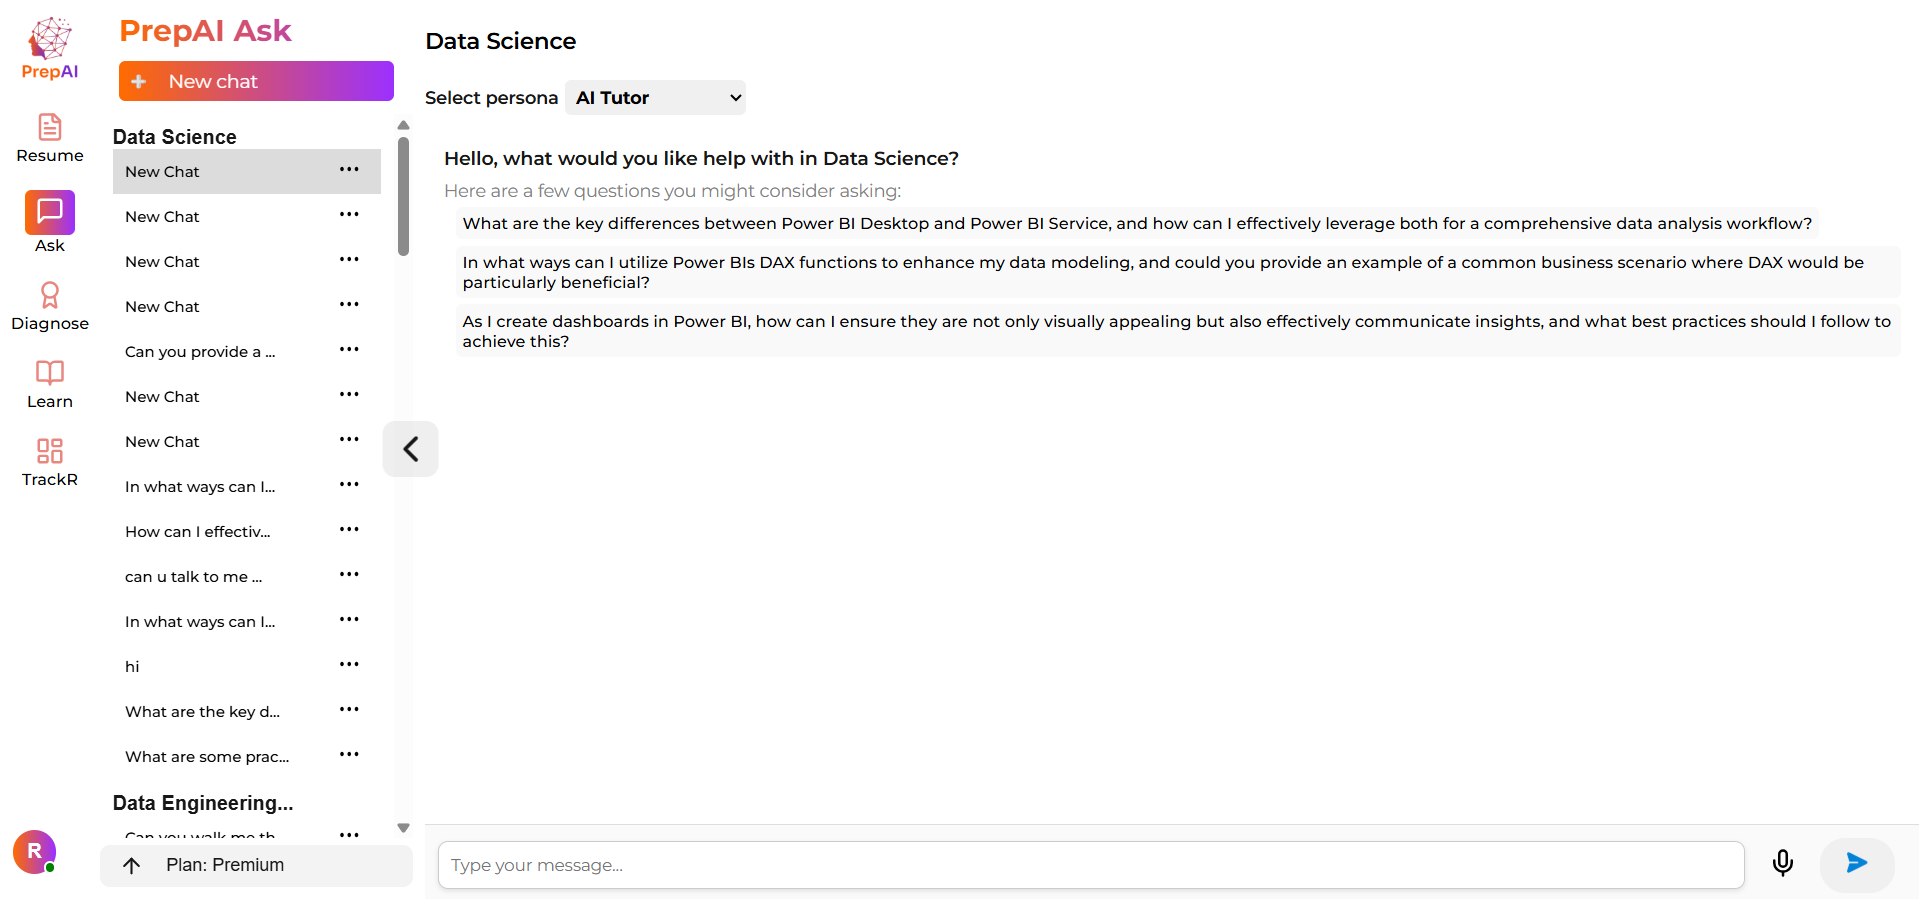Select the Ask tab in sidebar
Image resolution: width=1919 pixels, height=899 pixels.
50,213
